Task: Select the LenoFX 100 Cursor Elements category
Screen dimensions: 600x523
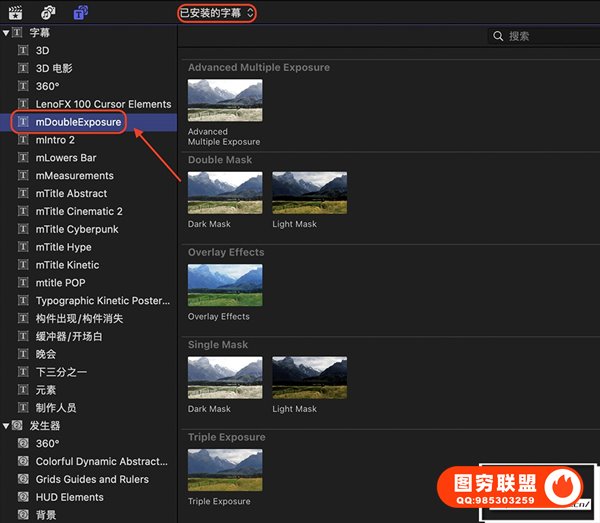Action: click(103, 104)
